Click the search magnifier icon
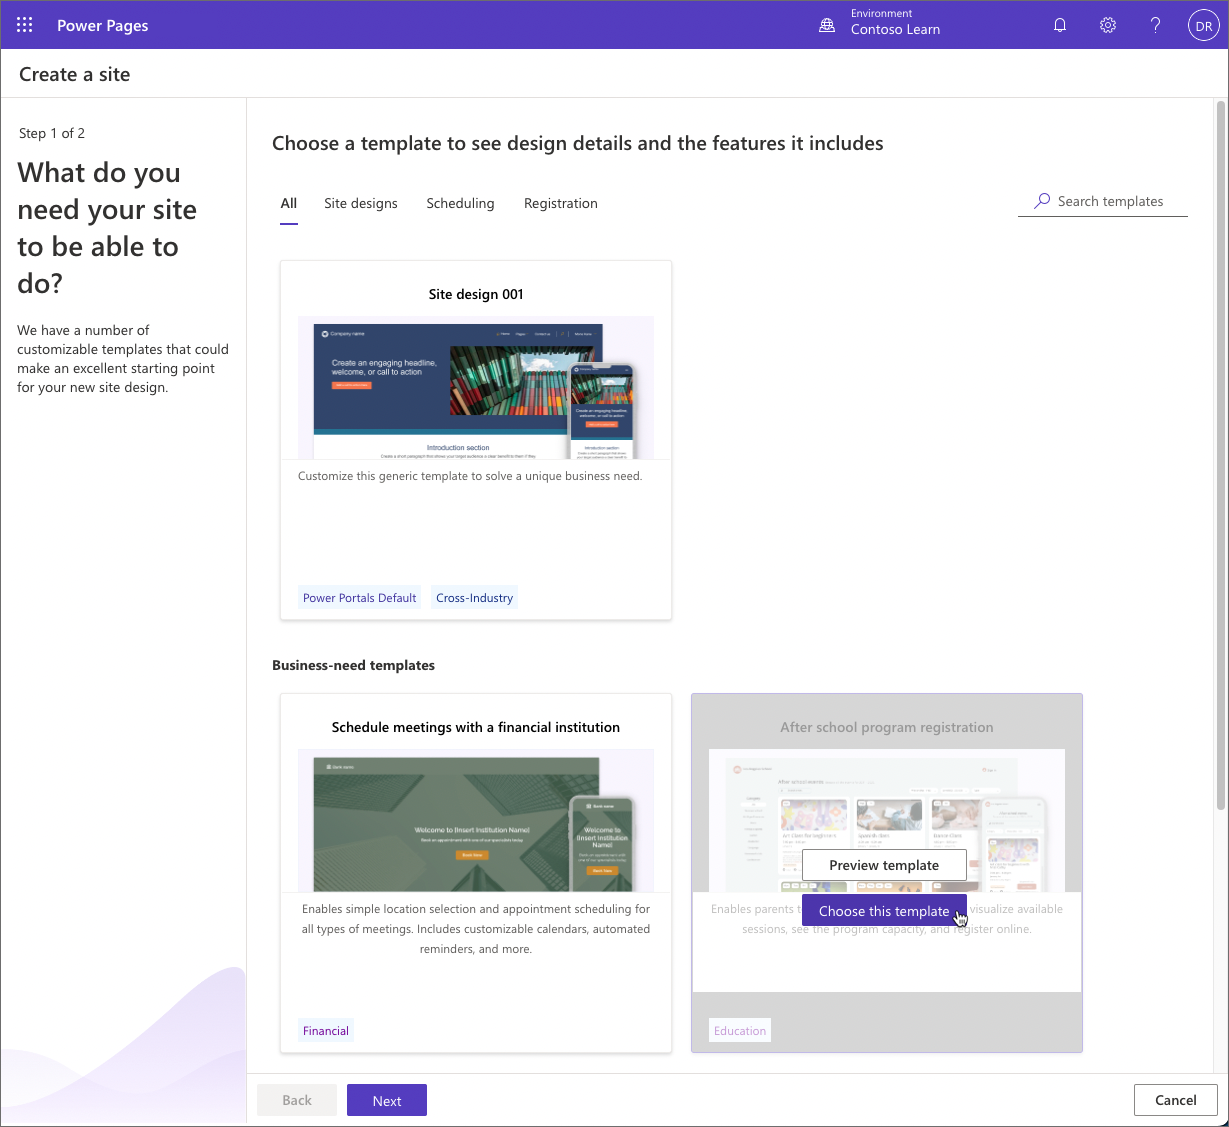Image resolution: width=1229 pixels, height=1127 pixels. [x=1042, y=201]
